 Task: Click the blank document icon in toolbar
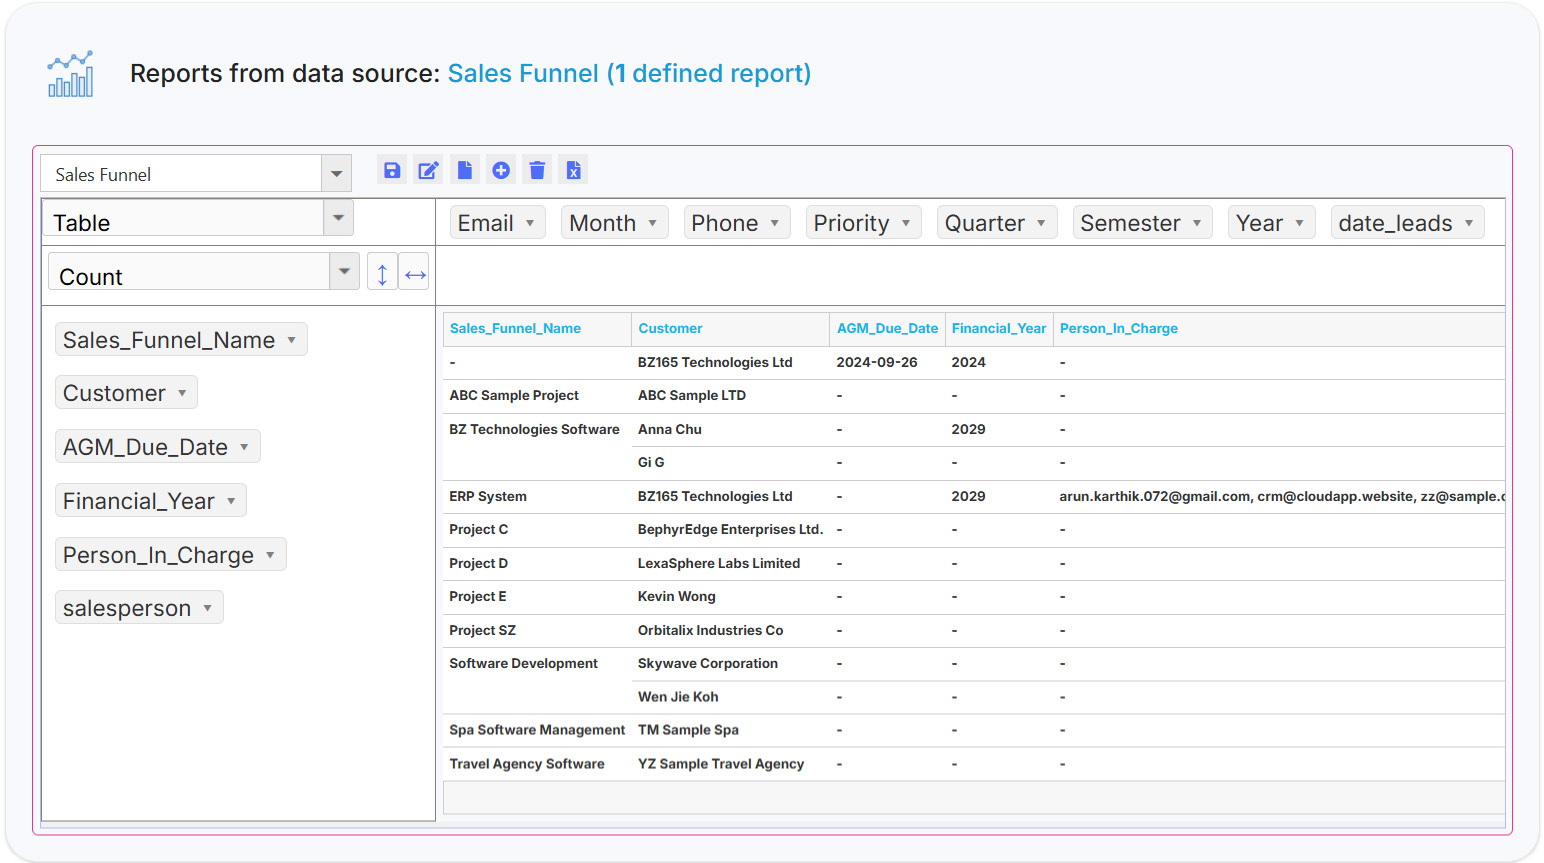click(465, 170)
